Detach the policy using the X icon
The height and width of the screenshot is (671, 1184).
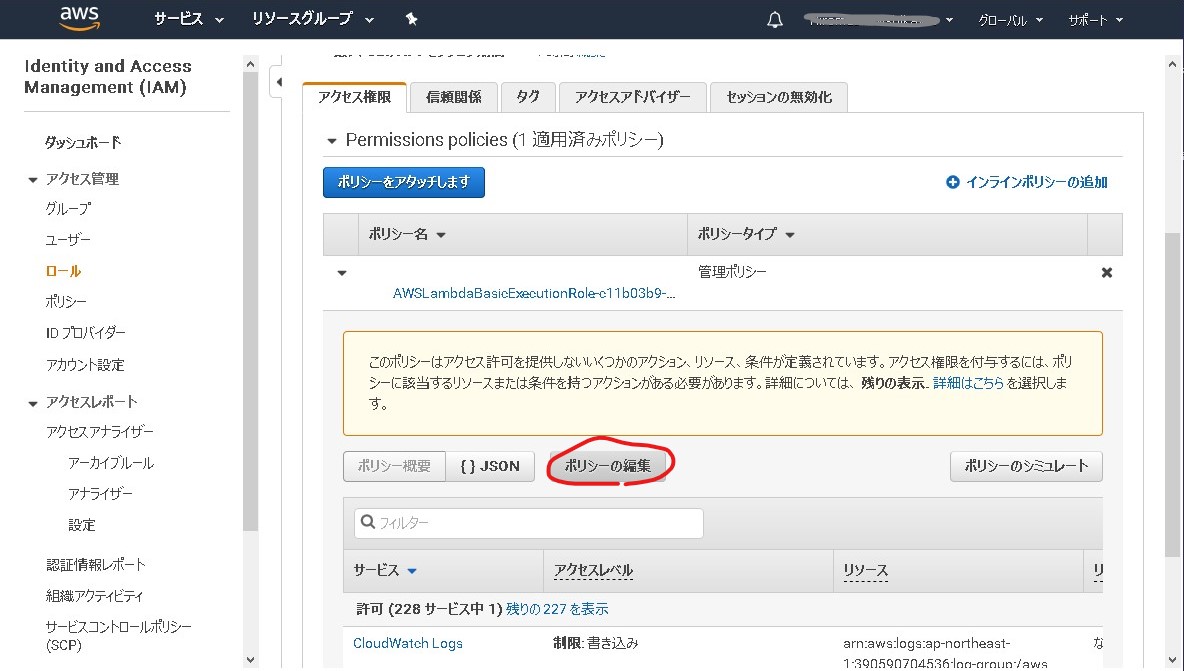pyautogui.click(x=1106, y=271)
